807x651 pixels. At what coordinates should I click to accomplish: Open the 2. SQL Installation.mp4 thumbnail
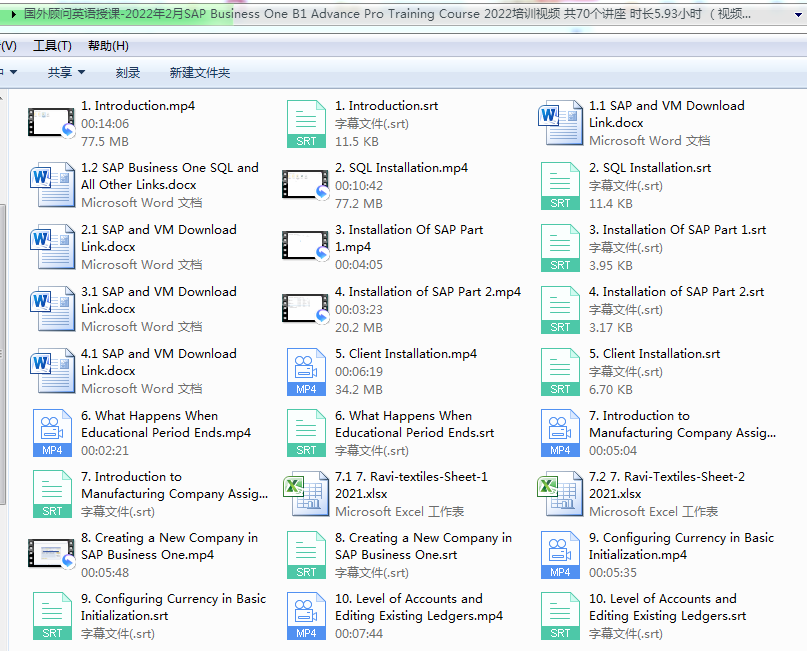(x=306, y=184)
